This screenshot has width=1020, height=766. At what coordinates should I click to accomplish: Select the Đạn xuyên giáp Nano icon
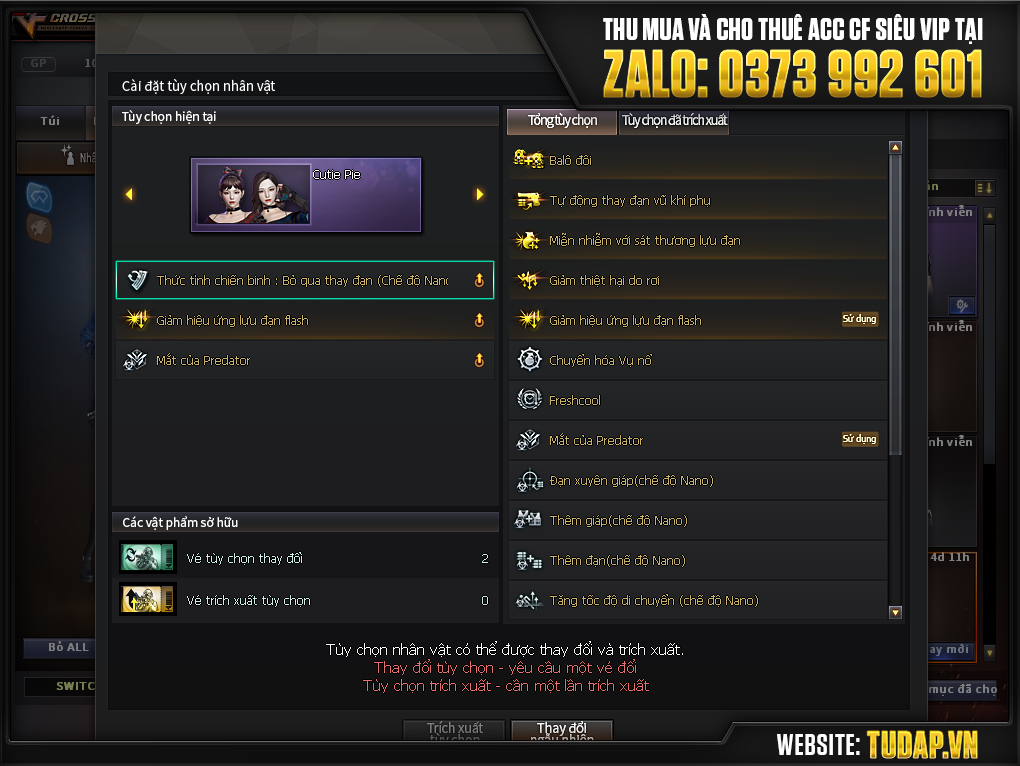tap(529, 481)
